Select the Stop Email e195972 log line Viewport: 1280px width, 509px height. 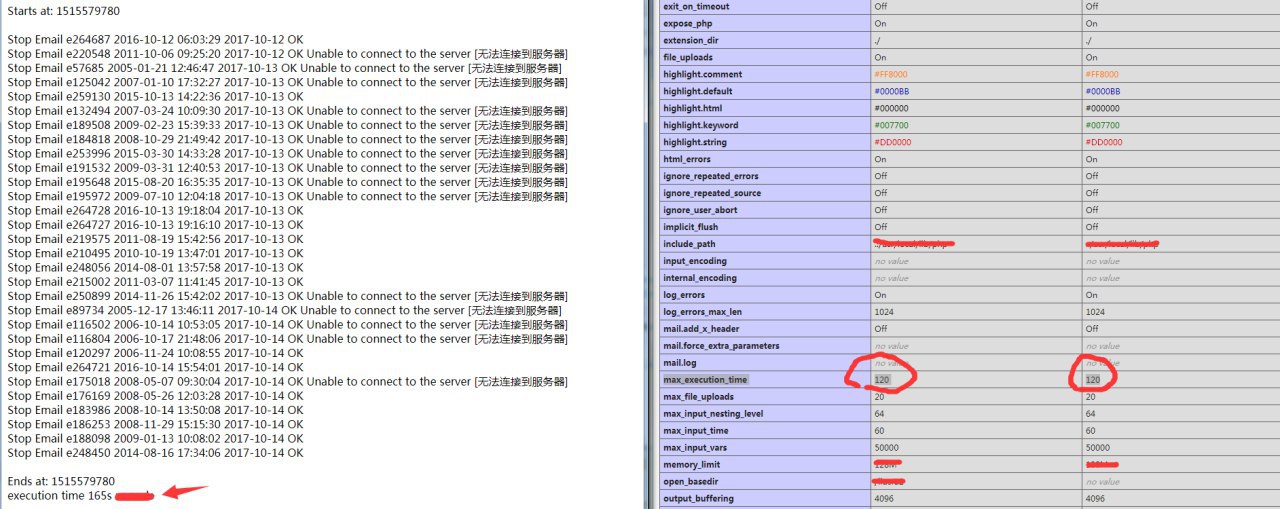tap(288, 196)
